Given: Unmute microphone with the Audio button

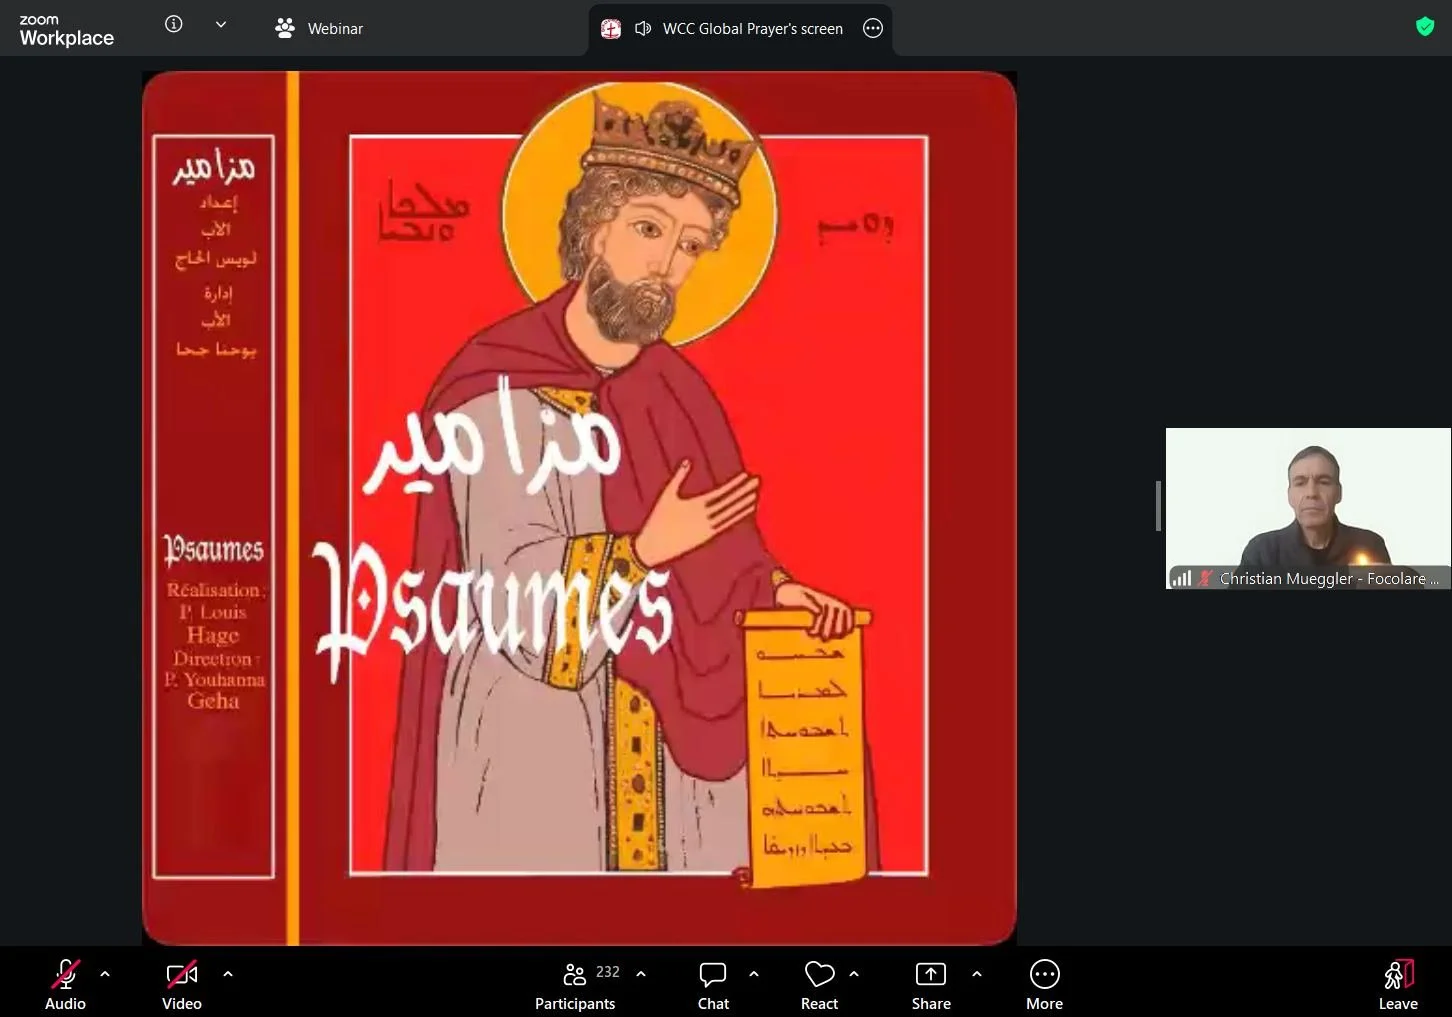Looking at the screenshot, I should tap(65, 985).
